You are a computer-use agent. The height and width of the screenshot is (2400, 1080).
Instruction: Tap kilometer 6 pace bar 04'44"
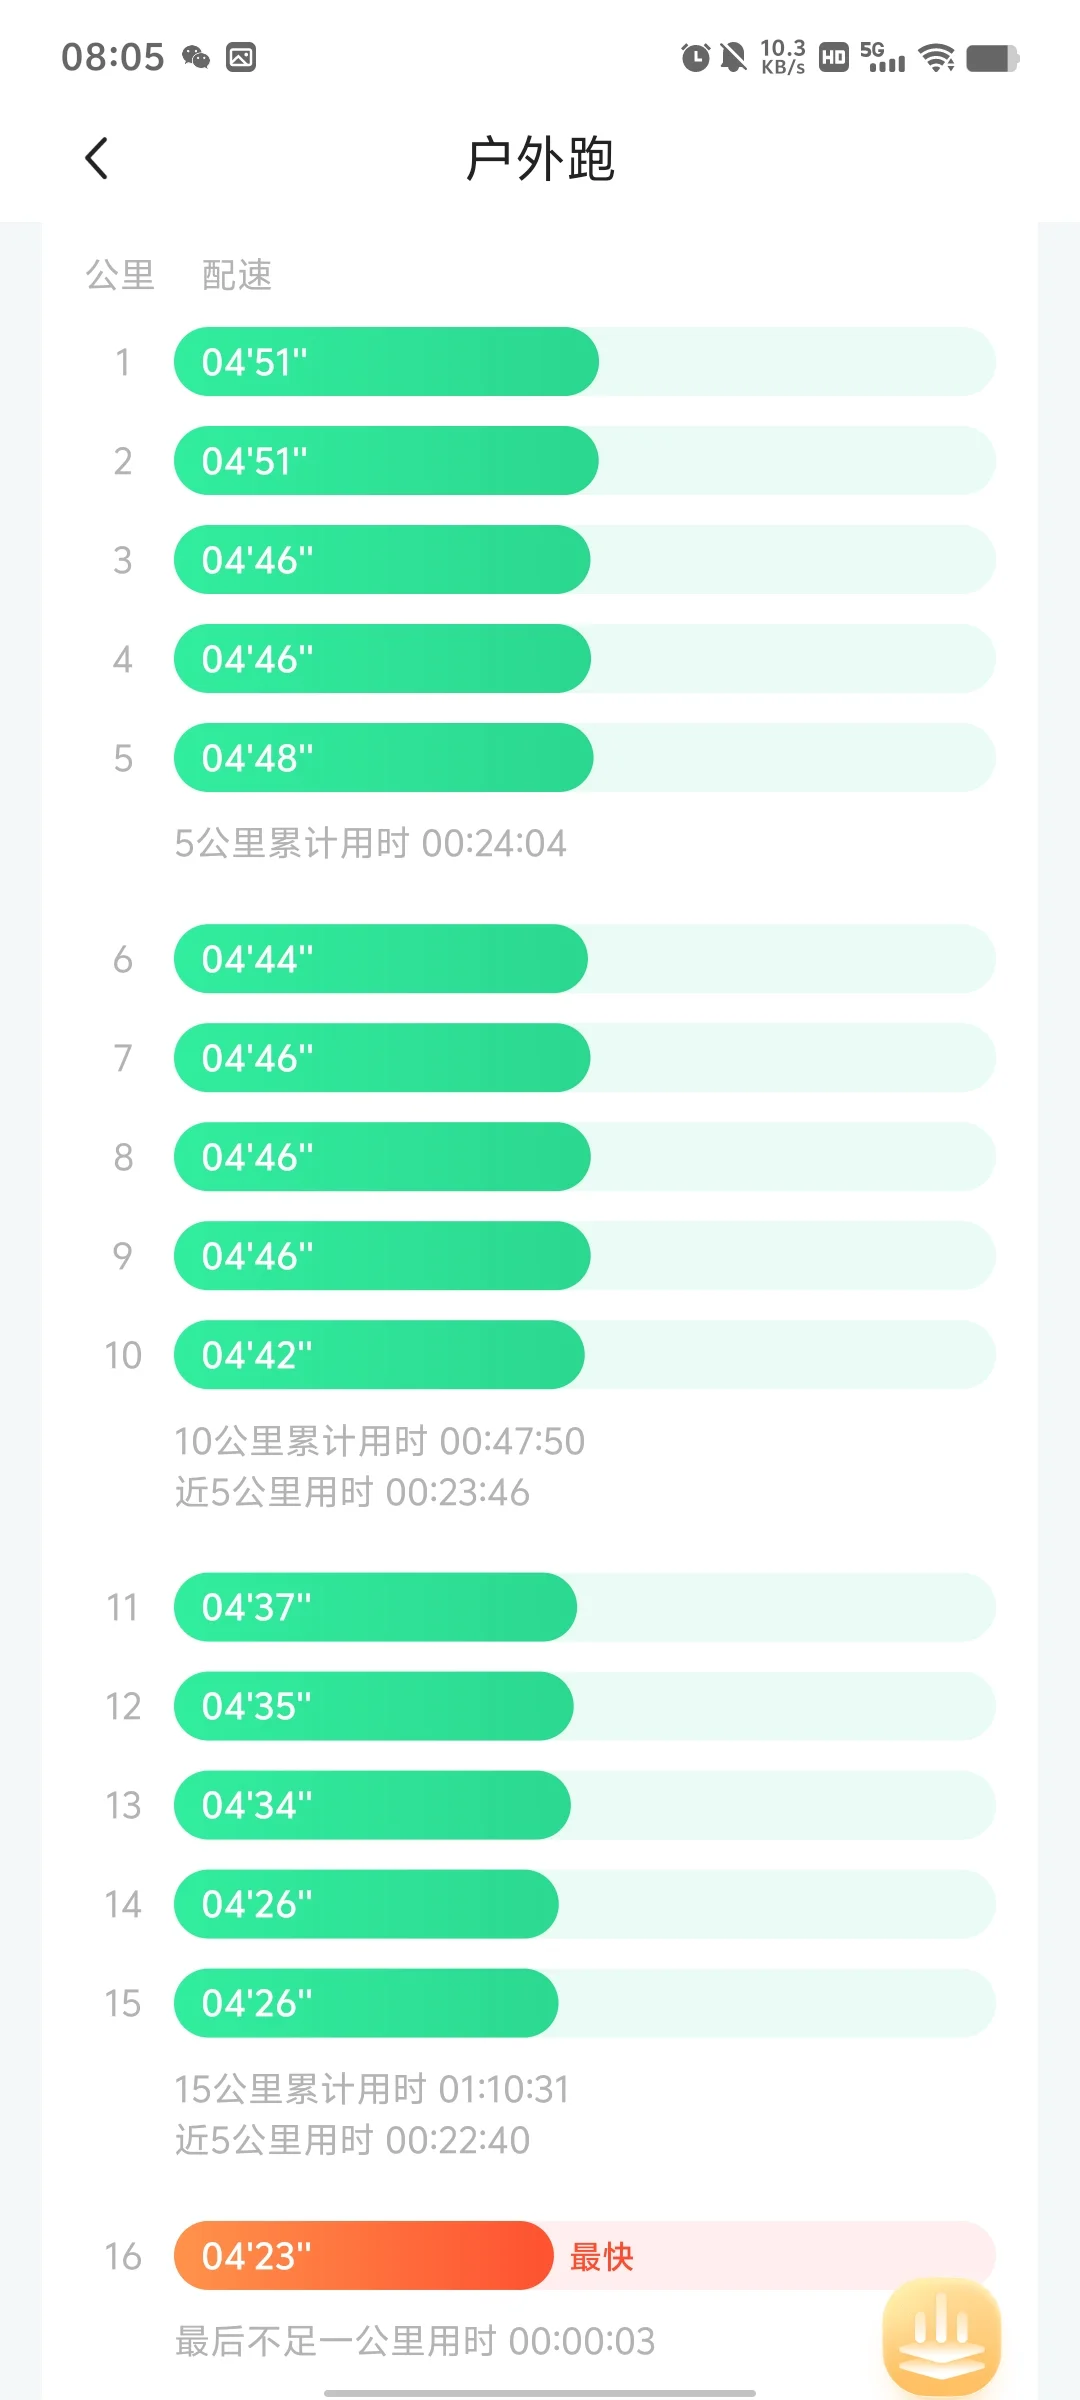point(381,958)
